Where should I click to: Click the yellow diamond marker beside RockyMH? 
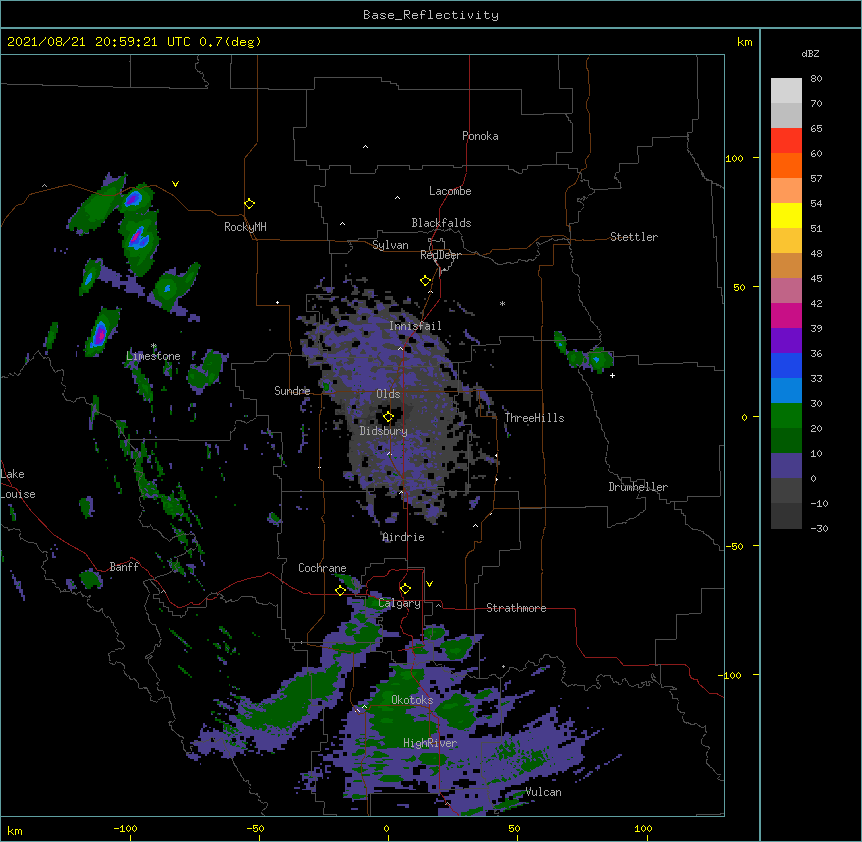coord(249,204)
